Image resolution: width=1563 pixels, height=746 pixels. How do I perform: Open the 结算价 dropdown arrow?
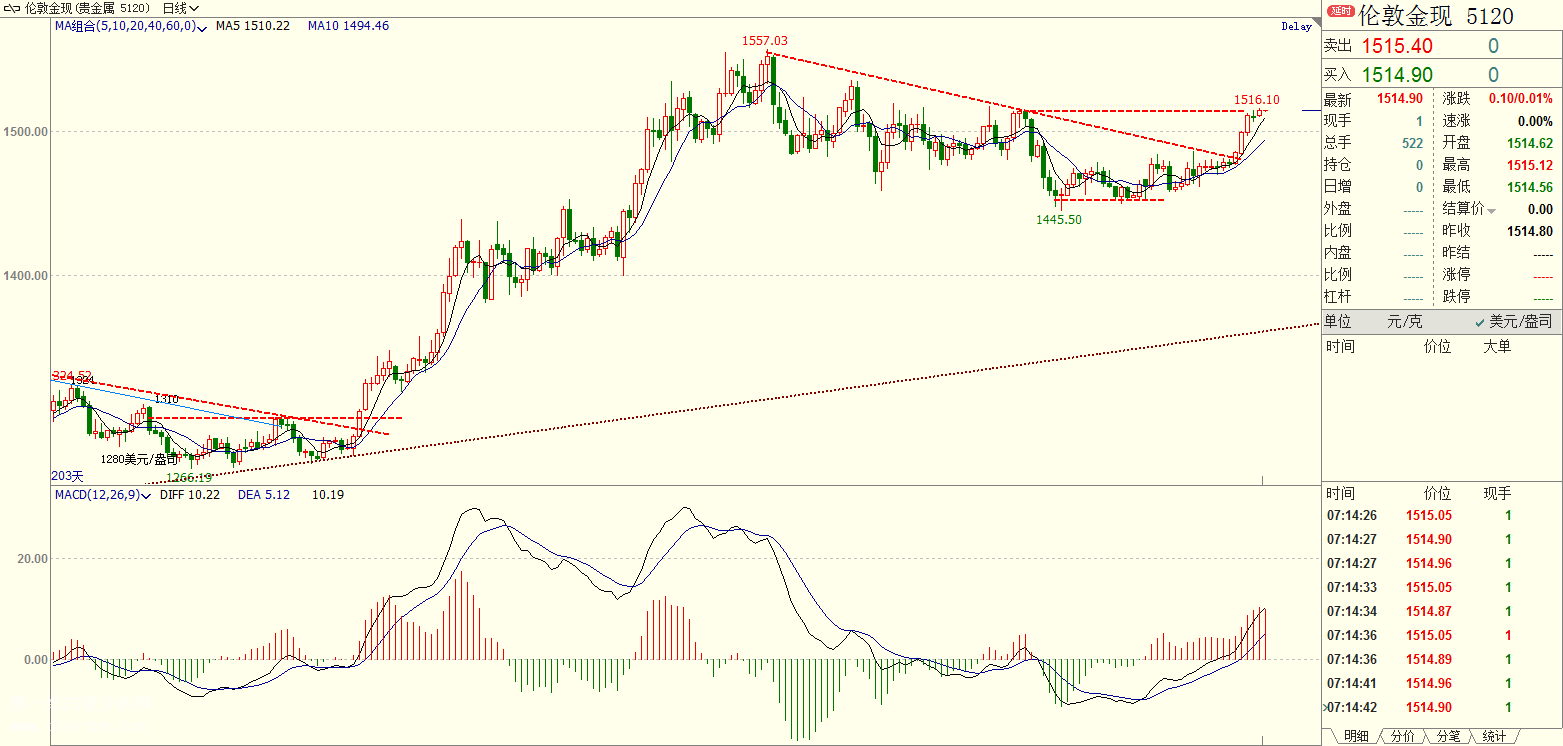click(x=1492, y=210)
